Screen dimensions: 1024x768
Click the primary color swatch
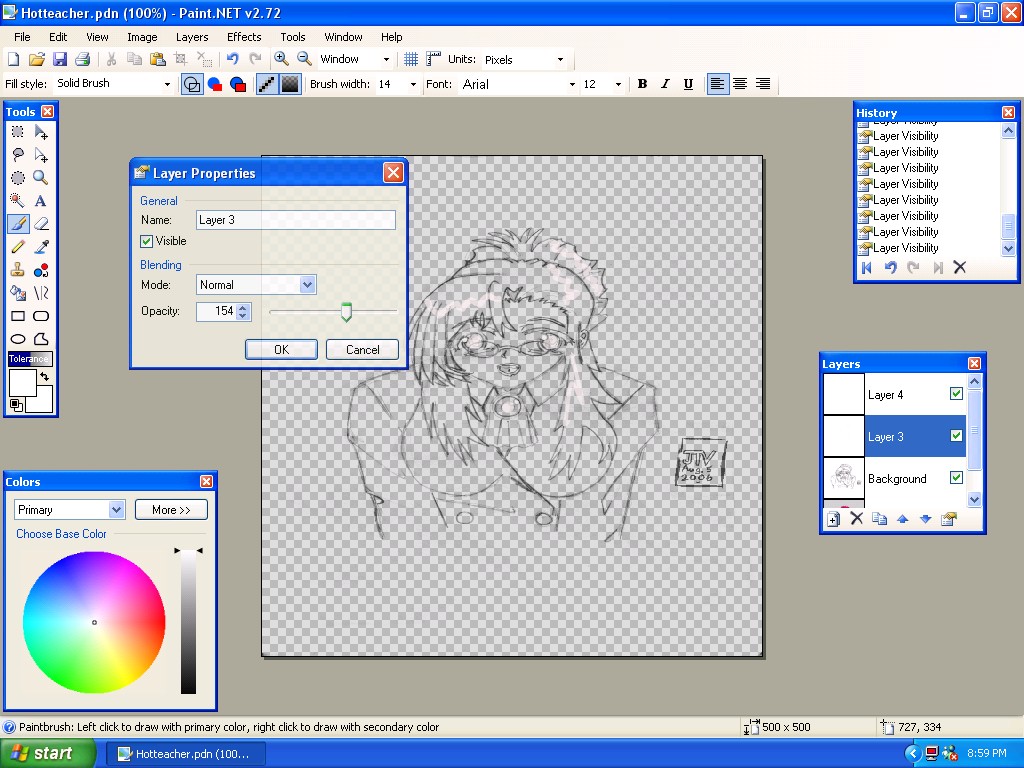pos(22,383)
